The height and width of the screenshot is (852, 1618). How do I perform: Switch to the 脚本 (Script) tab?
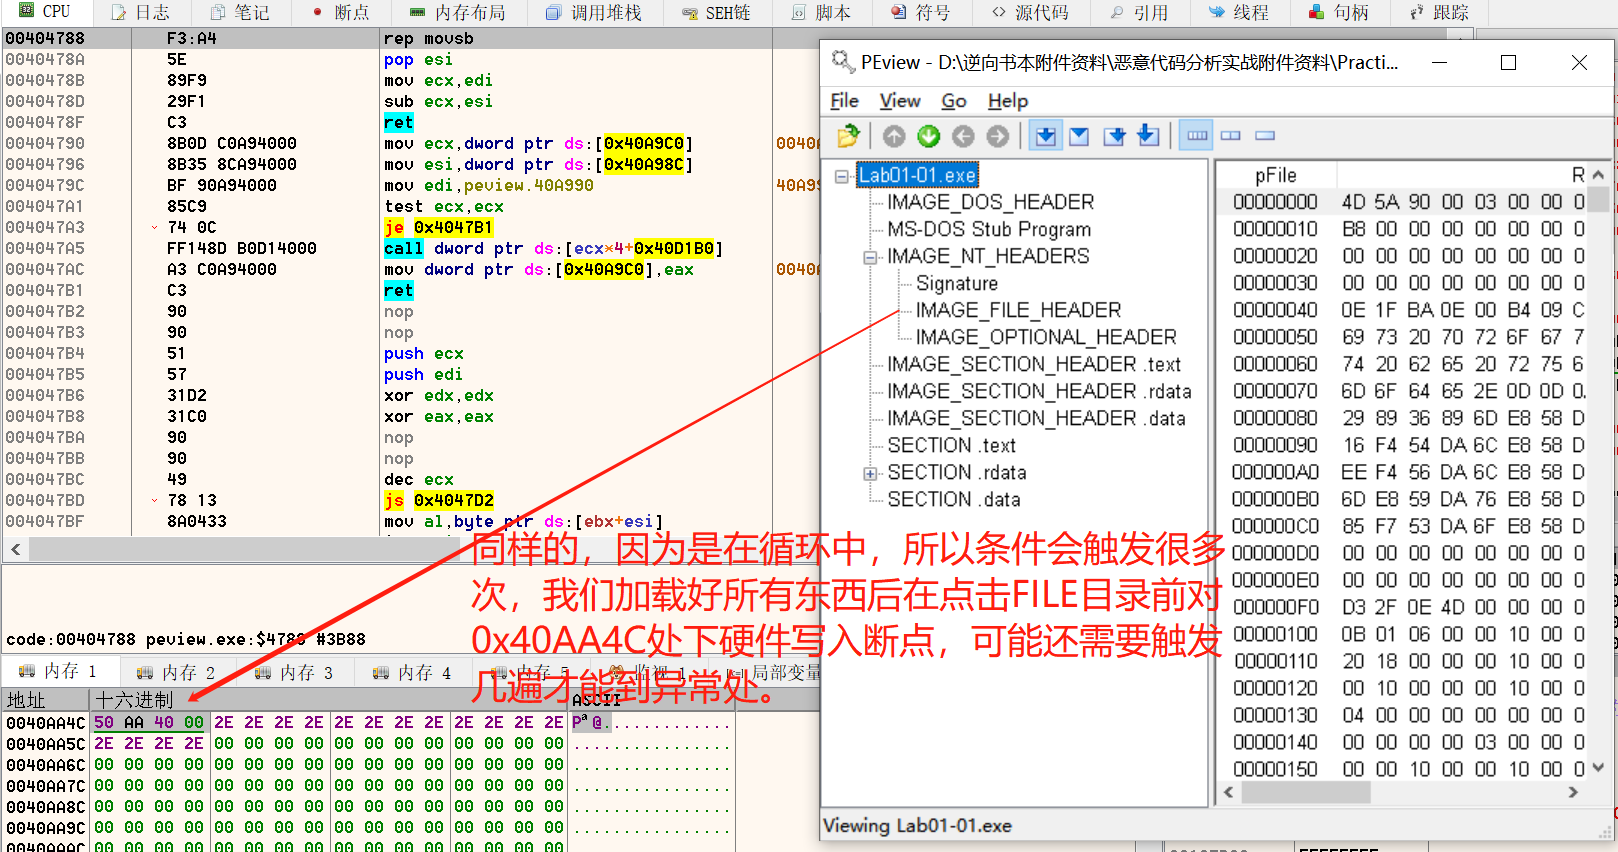(x=821, y=12)
